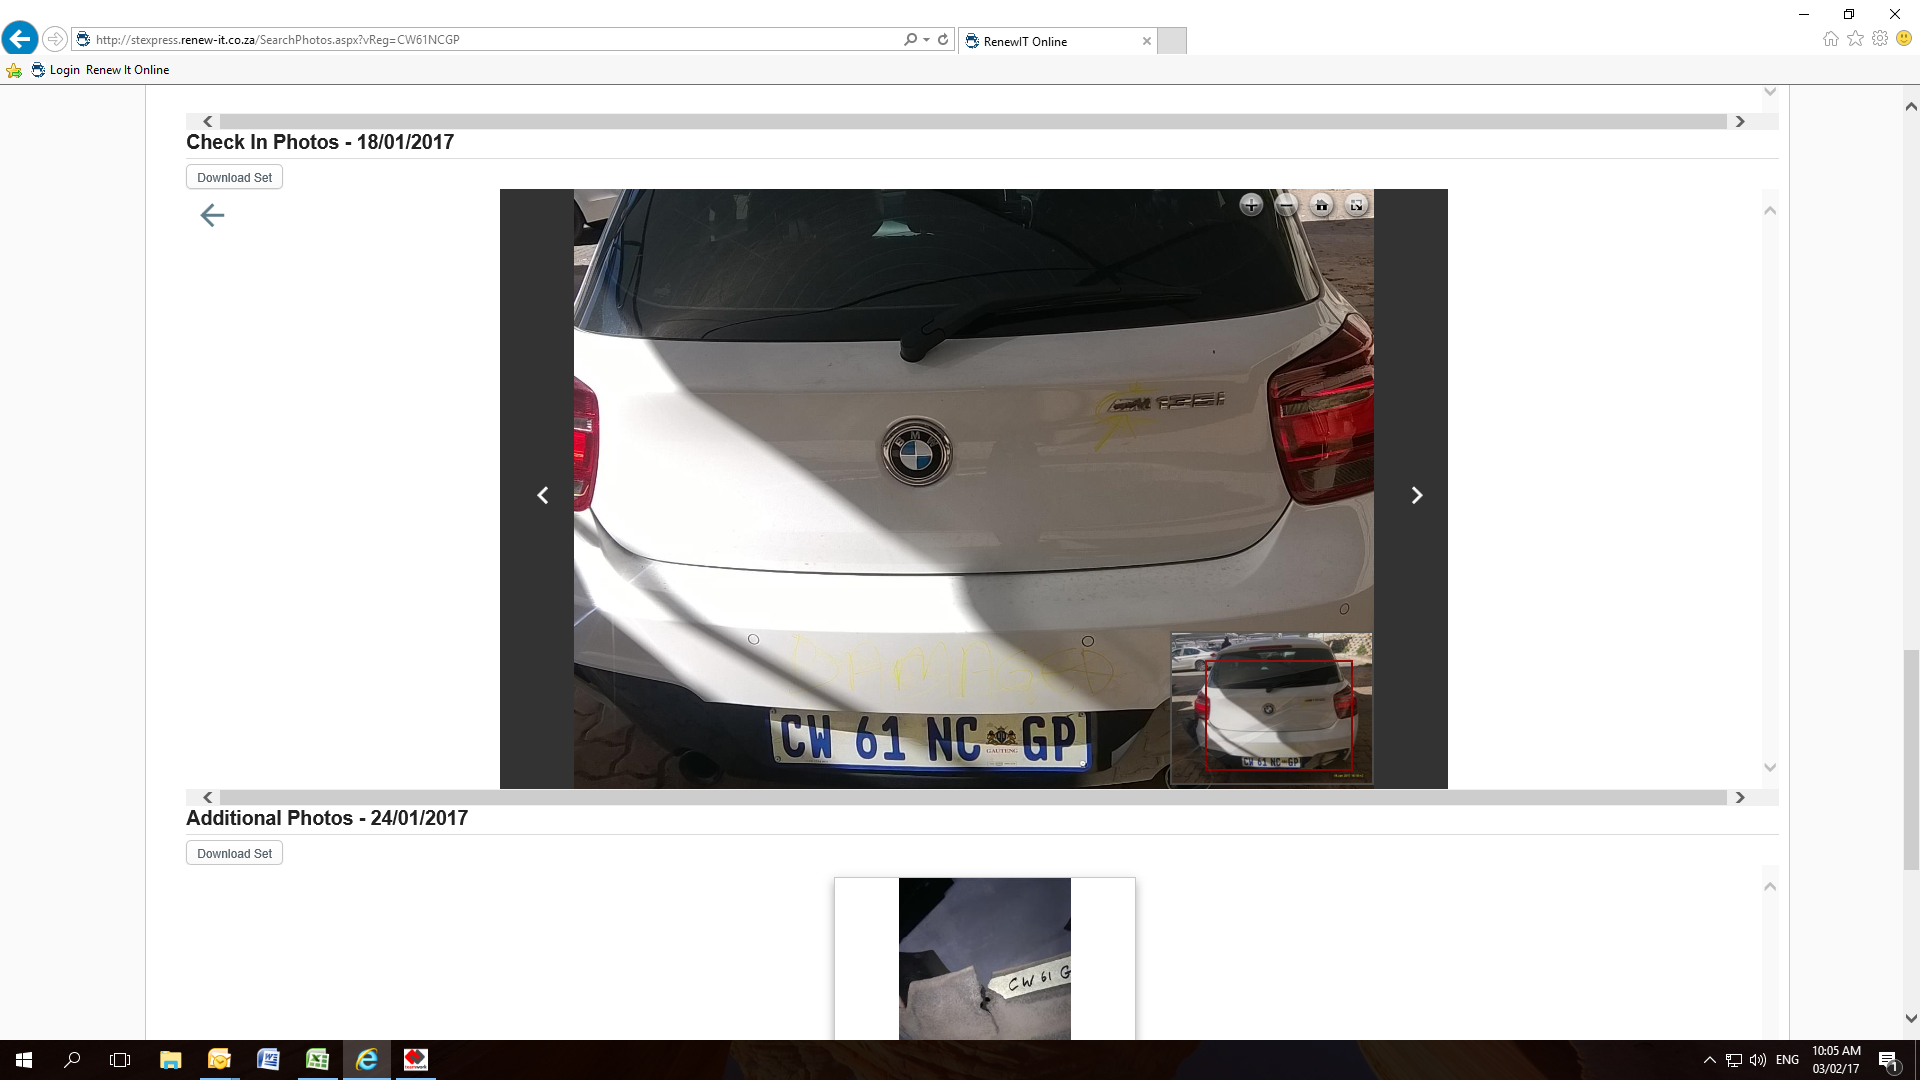Open a new browser tab
Image resolution: width=1920 pixels, height=1080 pixels.
[1172, 41]
